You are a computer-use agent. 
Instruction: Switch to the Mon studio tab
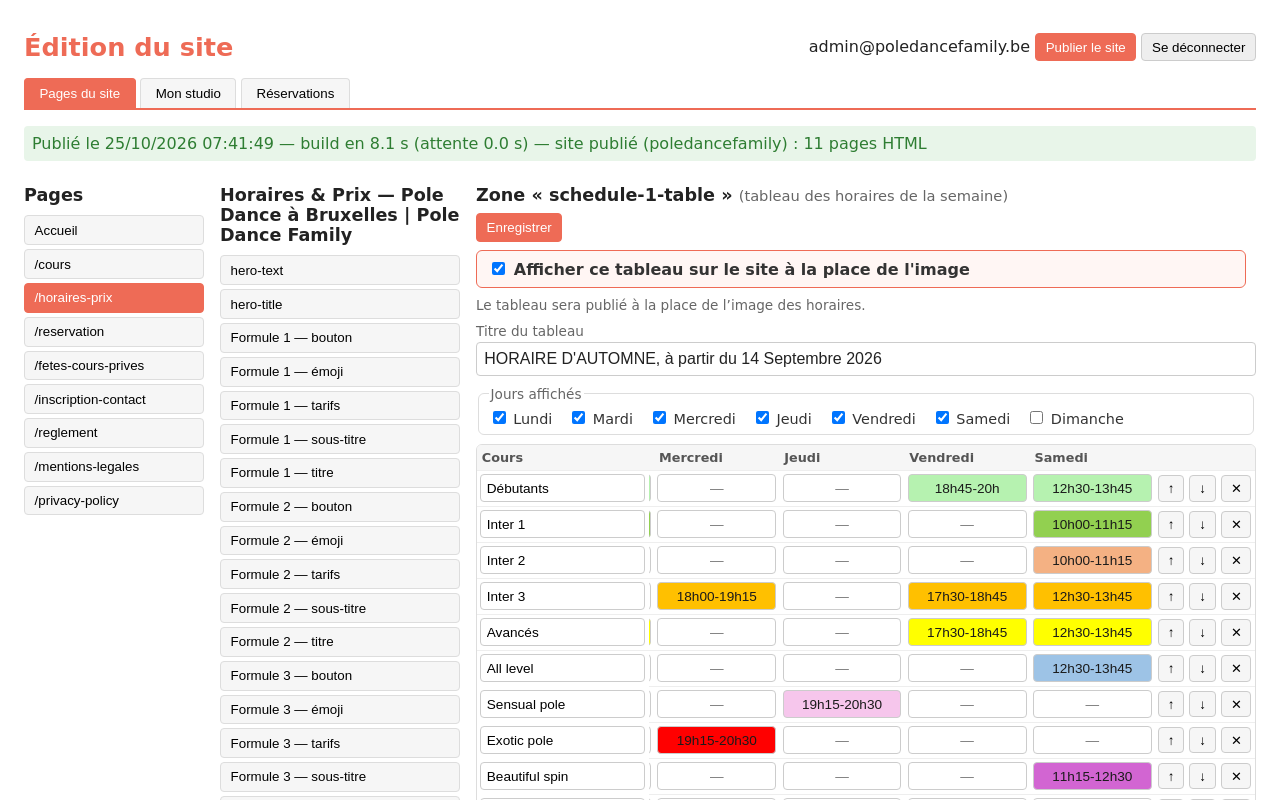(188, 93)
